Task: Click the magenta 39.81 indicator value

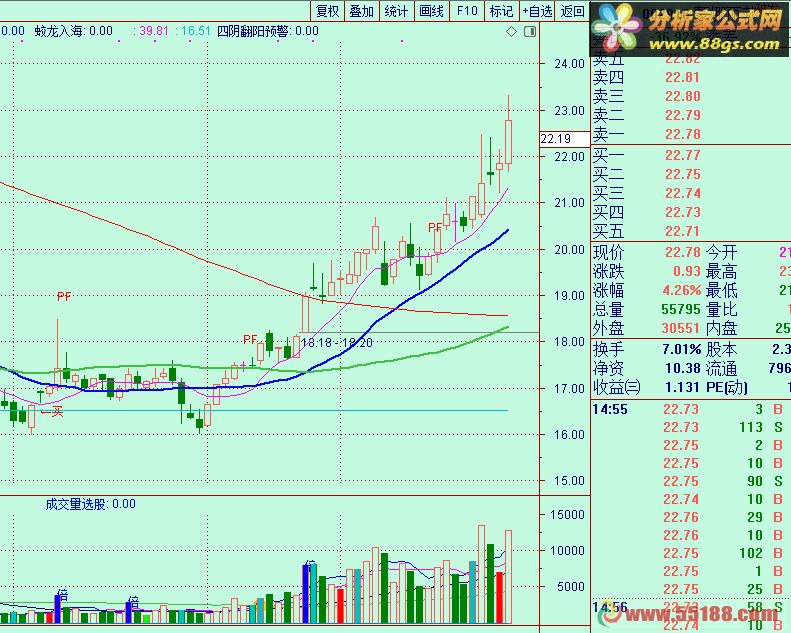Action: tap(154, 31)
